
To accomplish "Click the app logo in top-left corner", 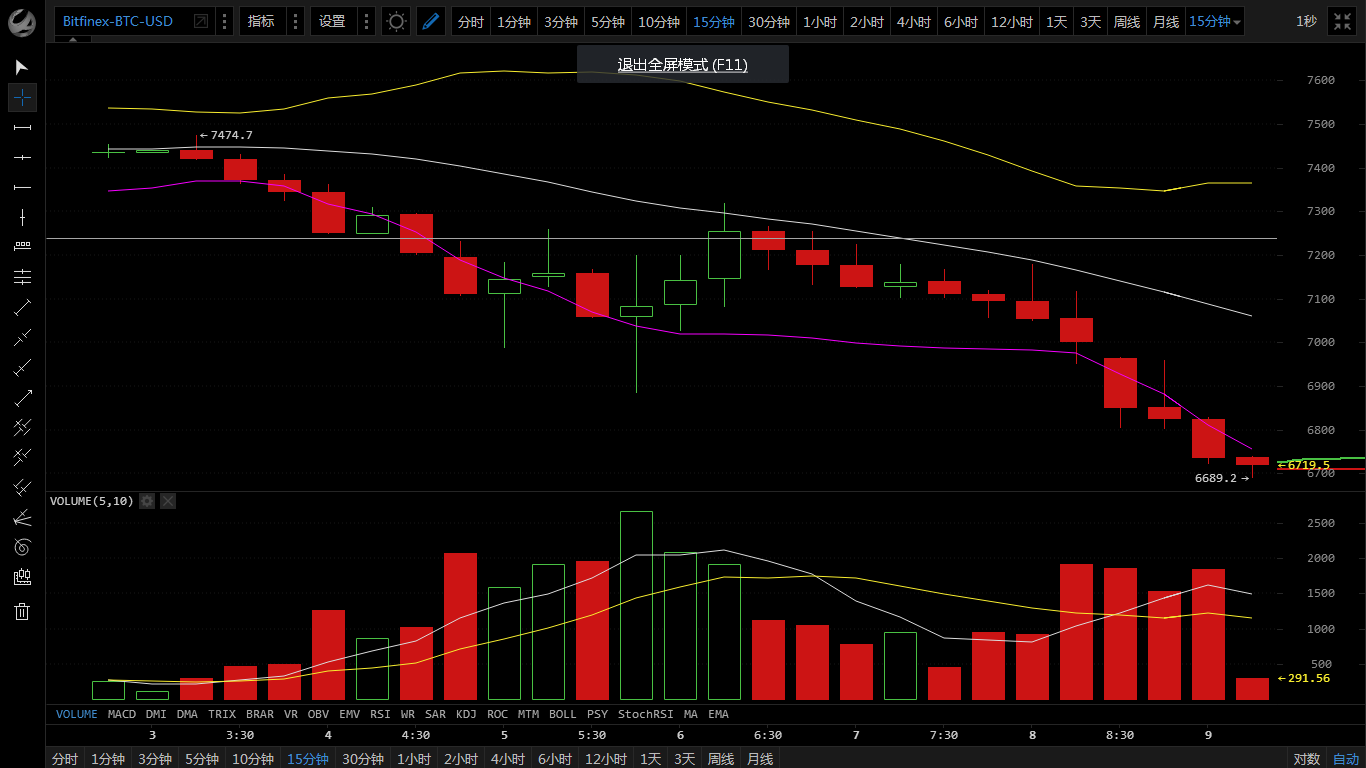I will click(22, 21).
